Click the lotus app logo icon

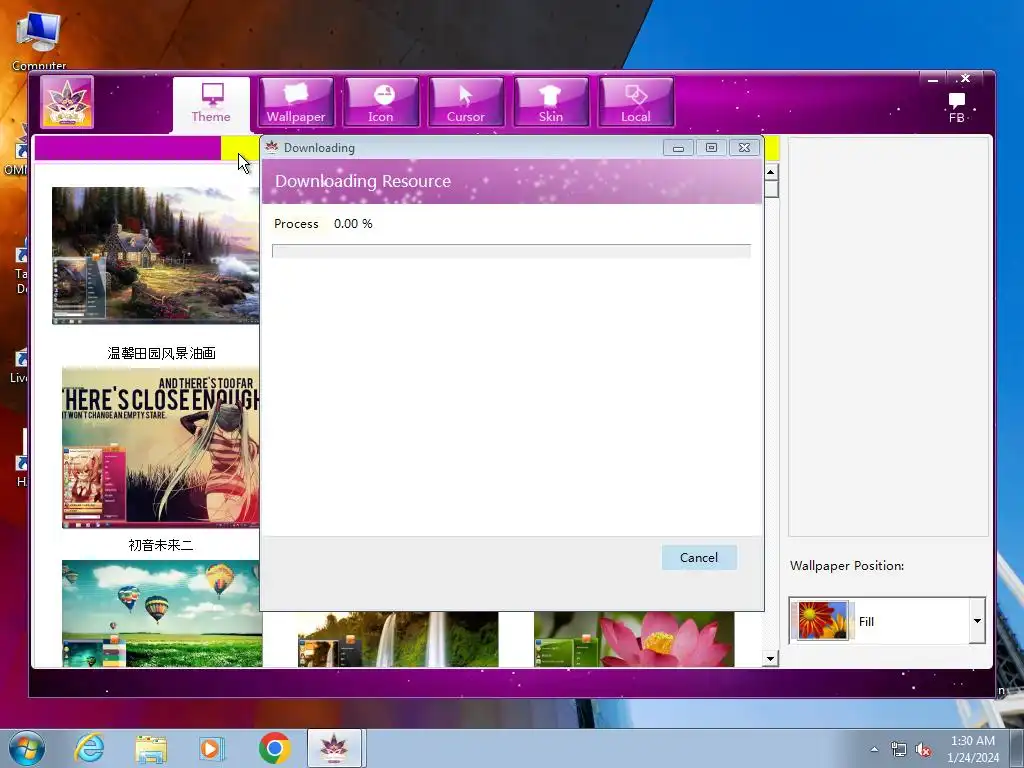tap(67, 102)
